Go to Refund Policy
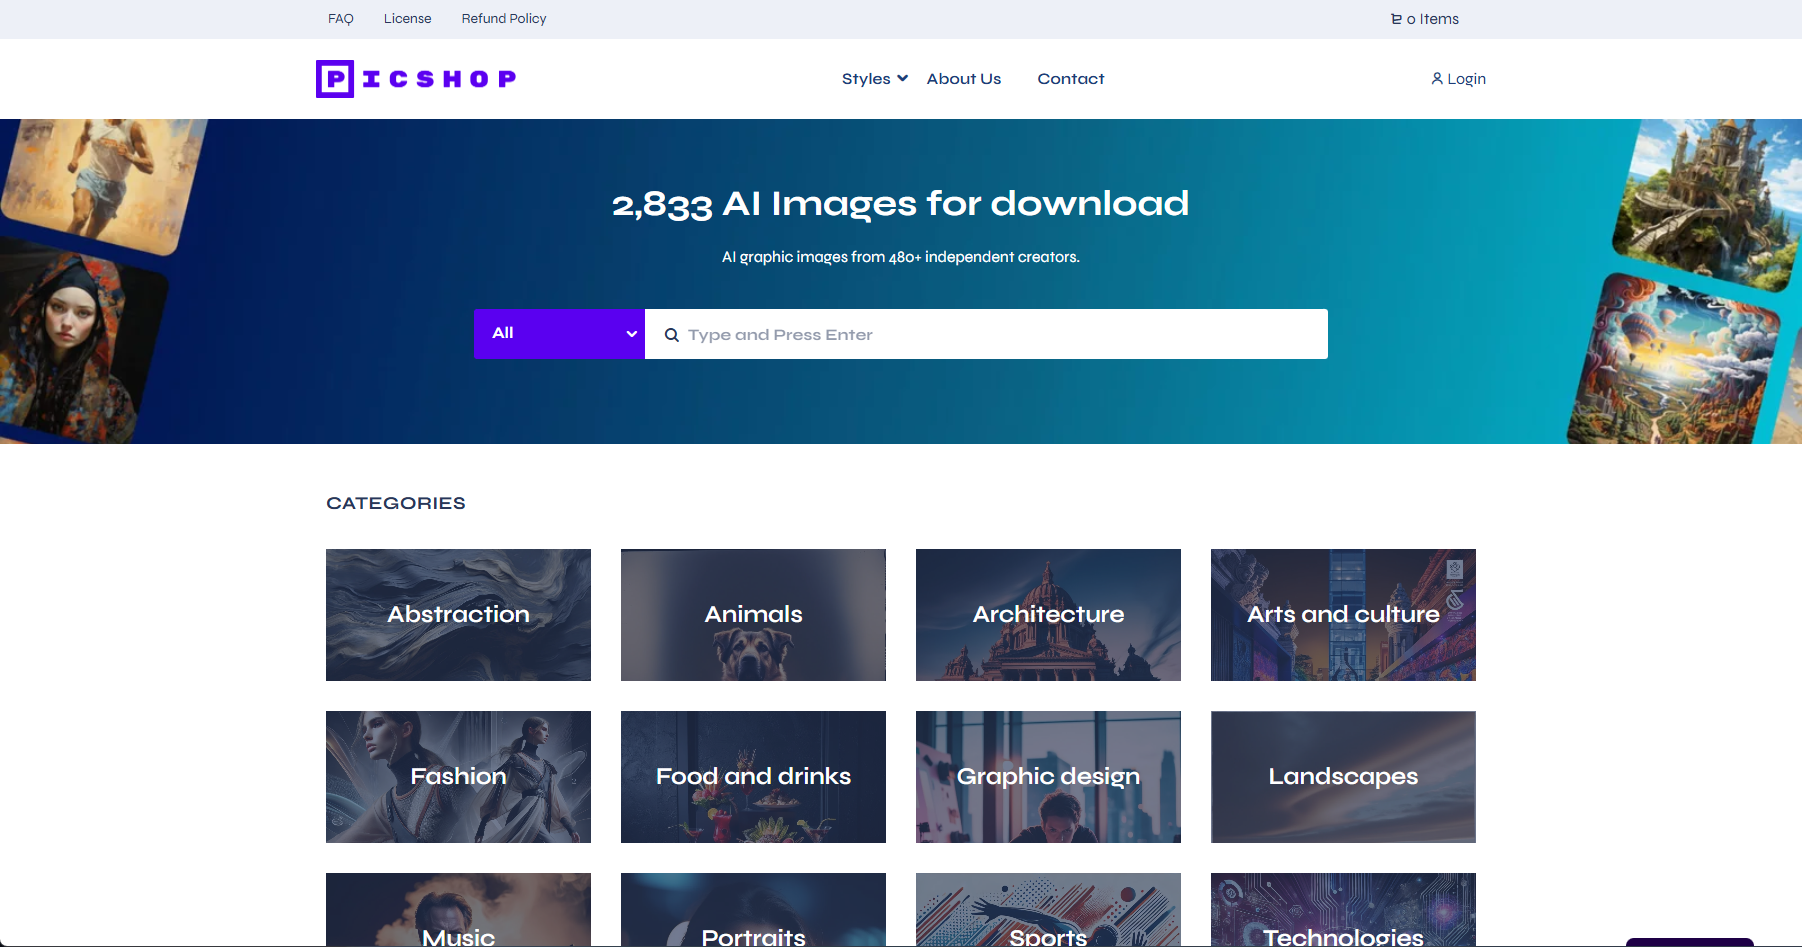Screen dimensions: 1802x947 504,19
